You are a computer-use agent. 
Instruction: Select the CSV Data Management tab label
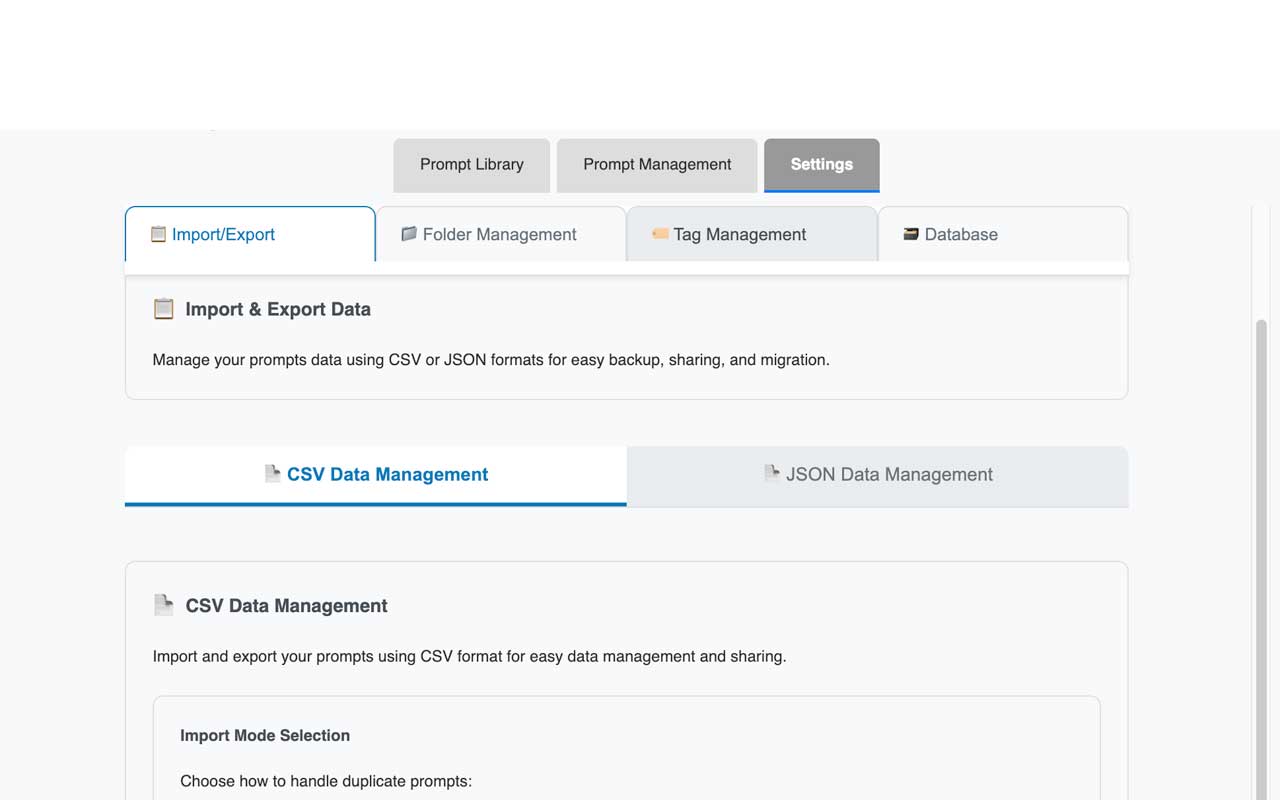click(x=387, y=475)
